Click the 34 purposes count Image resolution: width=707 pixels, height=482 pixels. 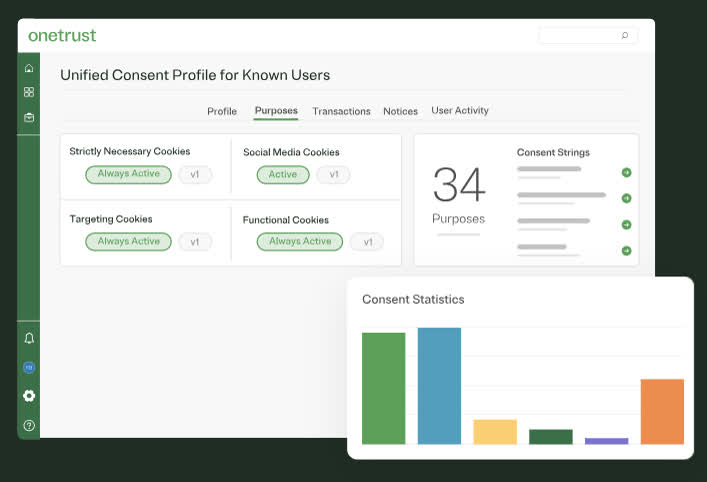coord(459,185)
